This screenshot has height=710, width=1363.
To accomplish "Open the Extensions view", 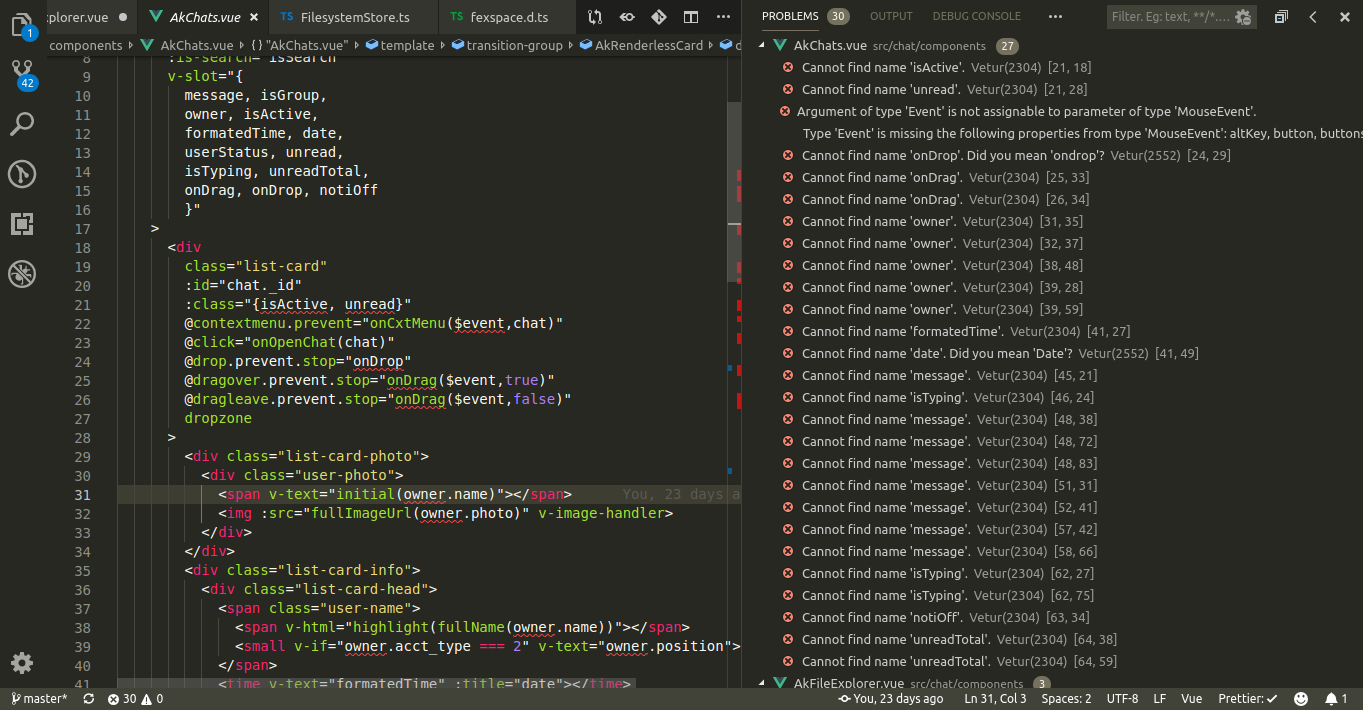I will [22, 224].
